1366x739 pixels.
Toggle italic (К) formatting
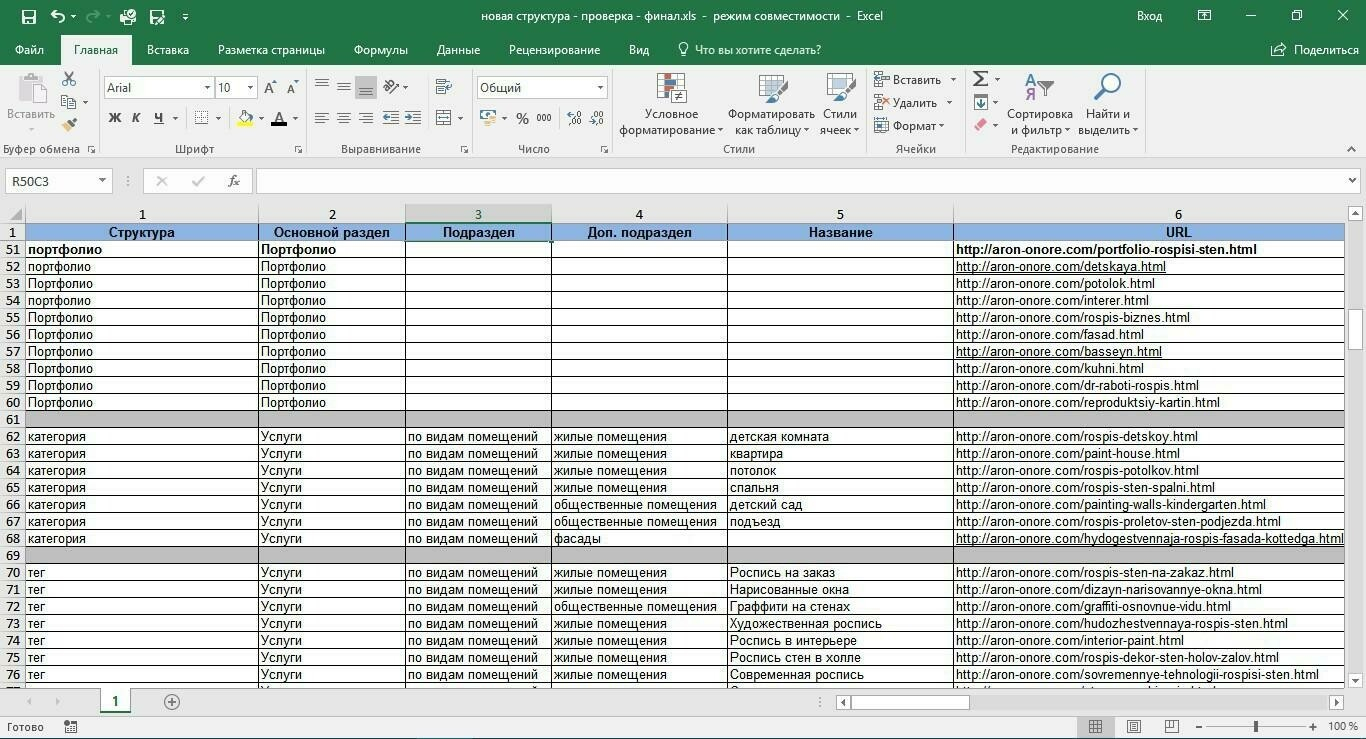(x=136, y=118)
